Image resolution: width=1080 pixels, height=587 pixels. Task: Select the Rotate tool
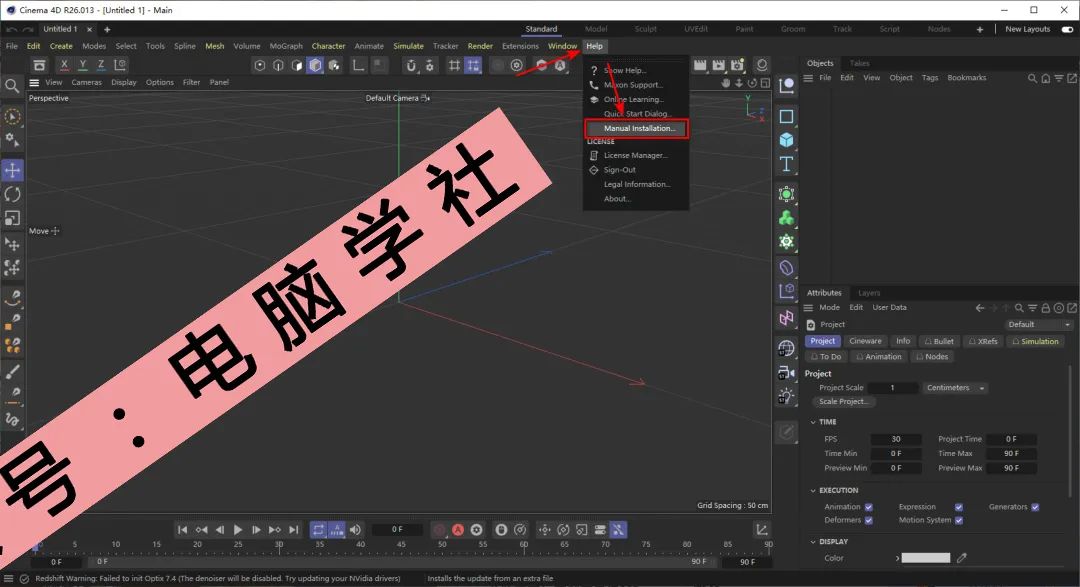pos(13,195)
